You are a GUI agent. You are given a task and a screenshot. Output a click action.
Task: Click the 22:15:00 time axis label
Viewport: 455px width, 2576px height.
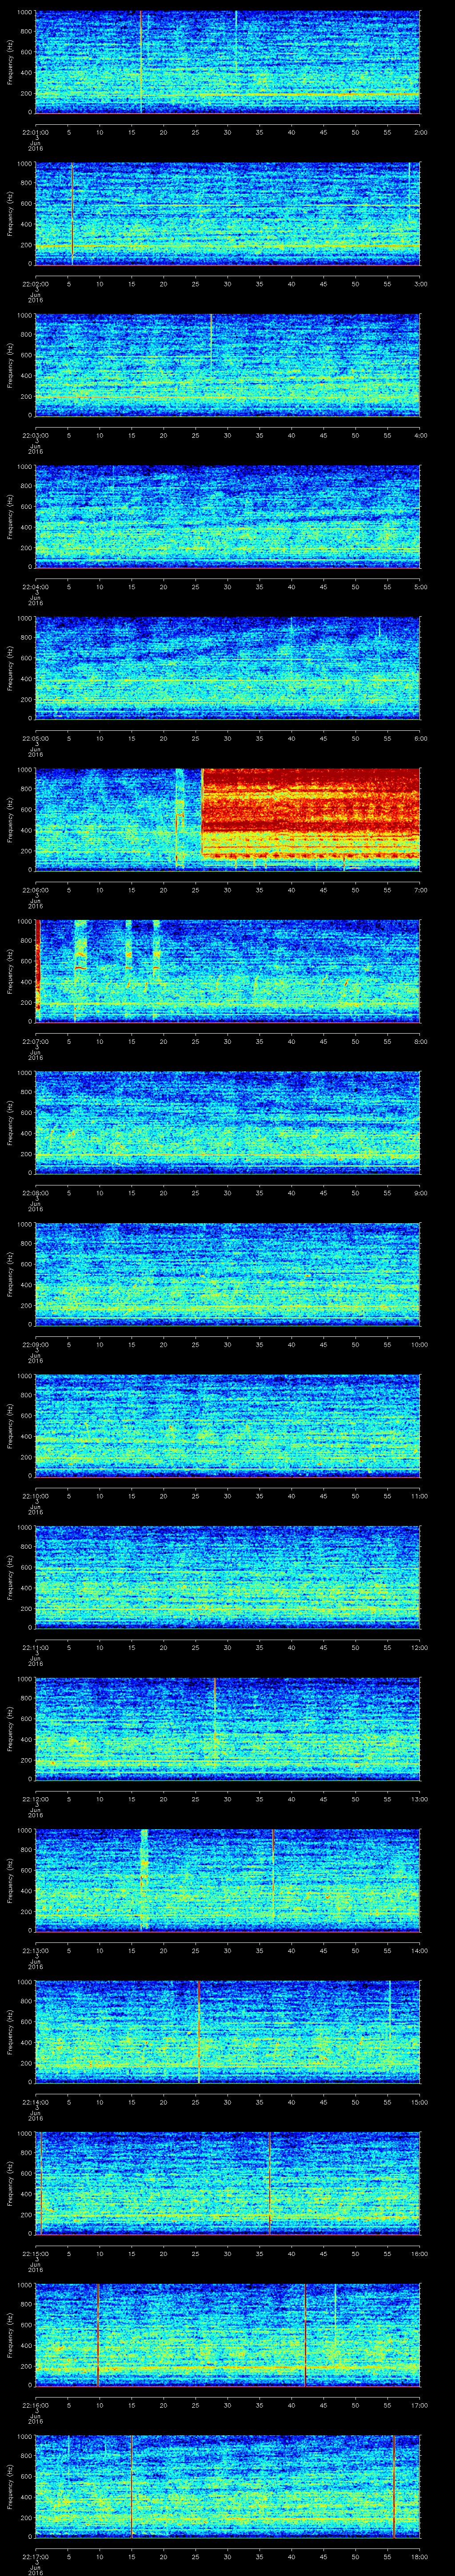tap(35, 2254)
